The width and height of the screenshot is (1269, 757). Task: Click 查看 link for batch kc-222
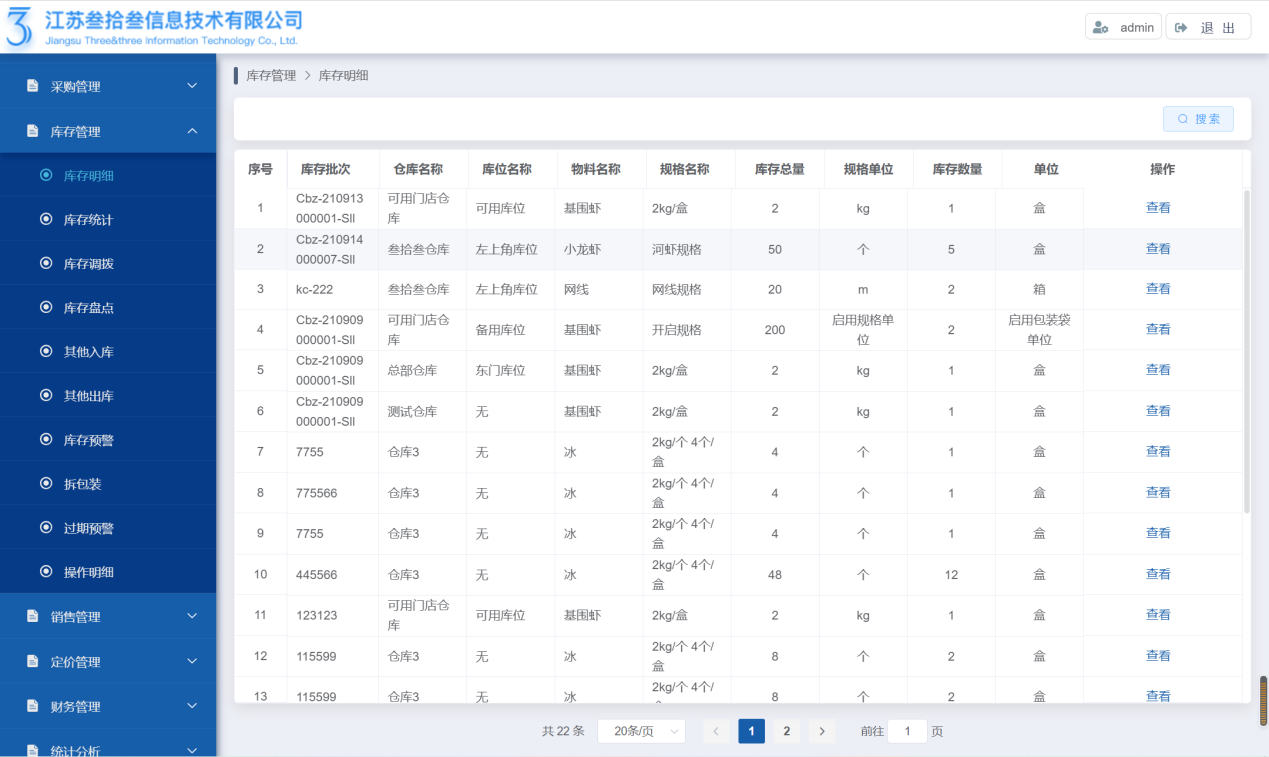[x=1158, y=289]
